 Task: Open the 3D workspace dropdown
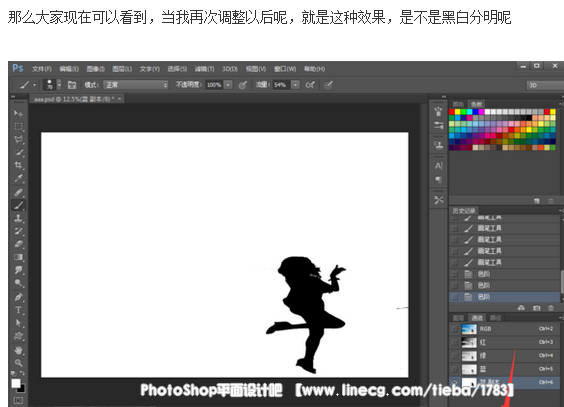pyautogui.click(x=546, y=85)
